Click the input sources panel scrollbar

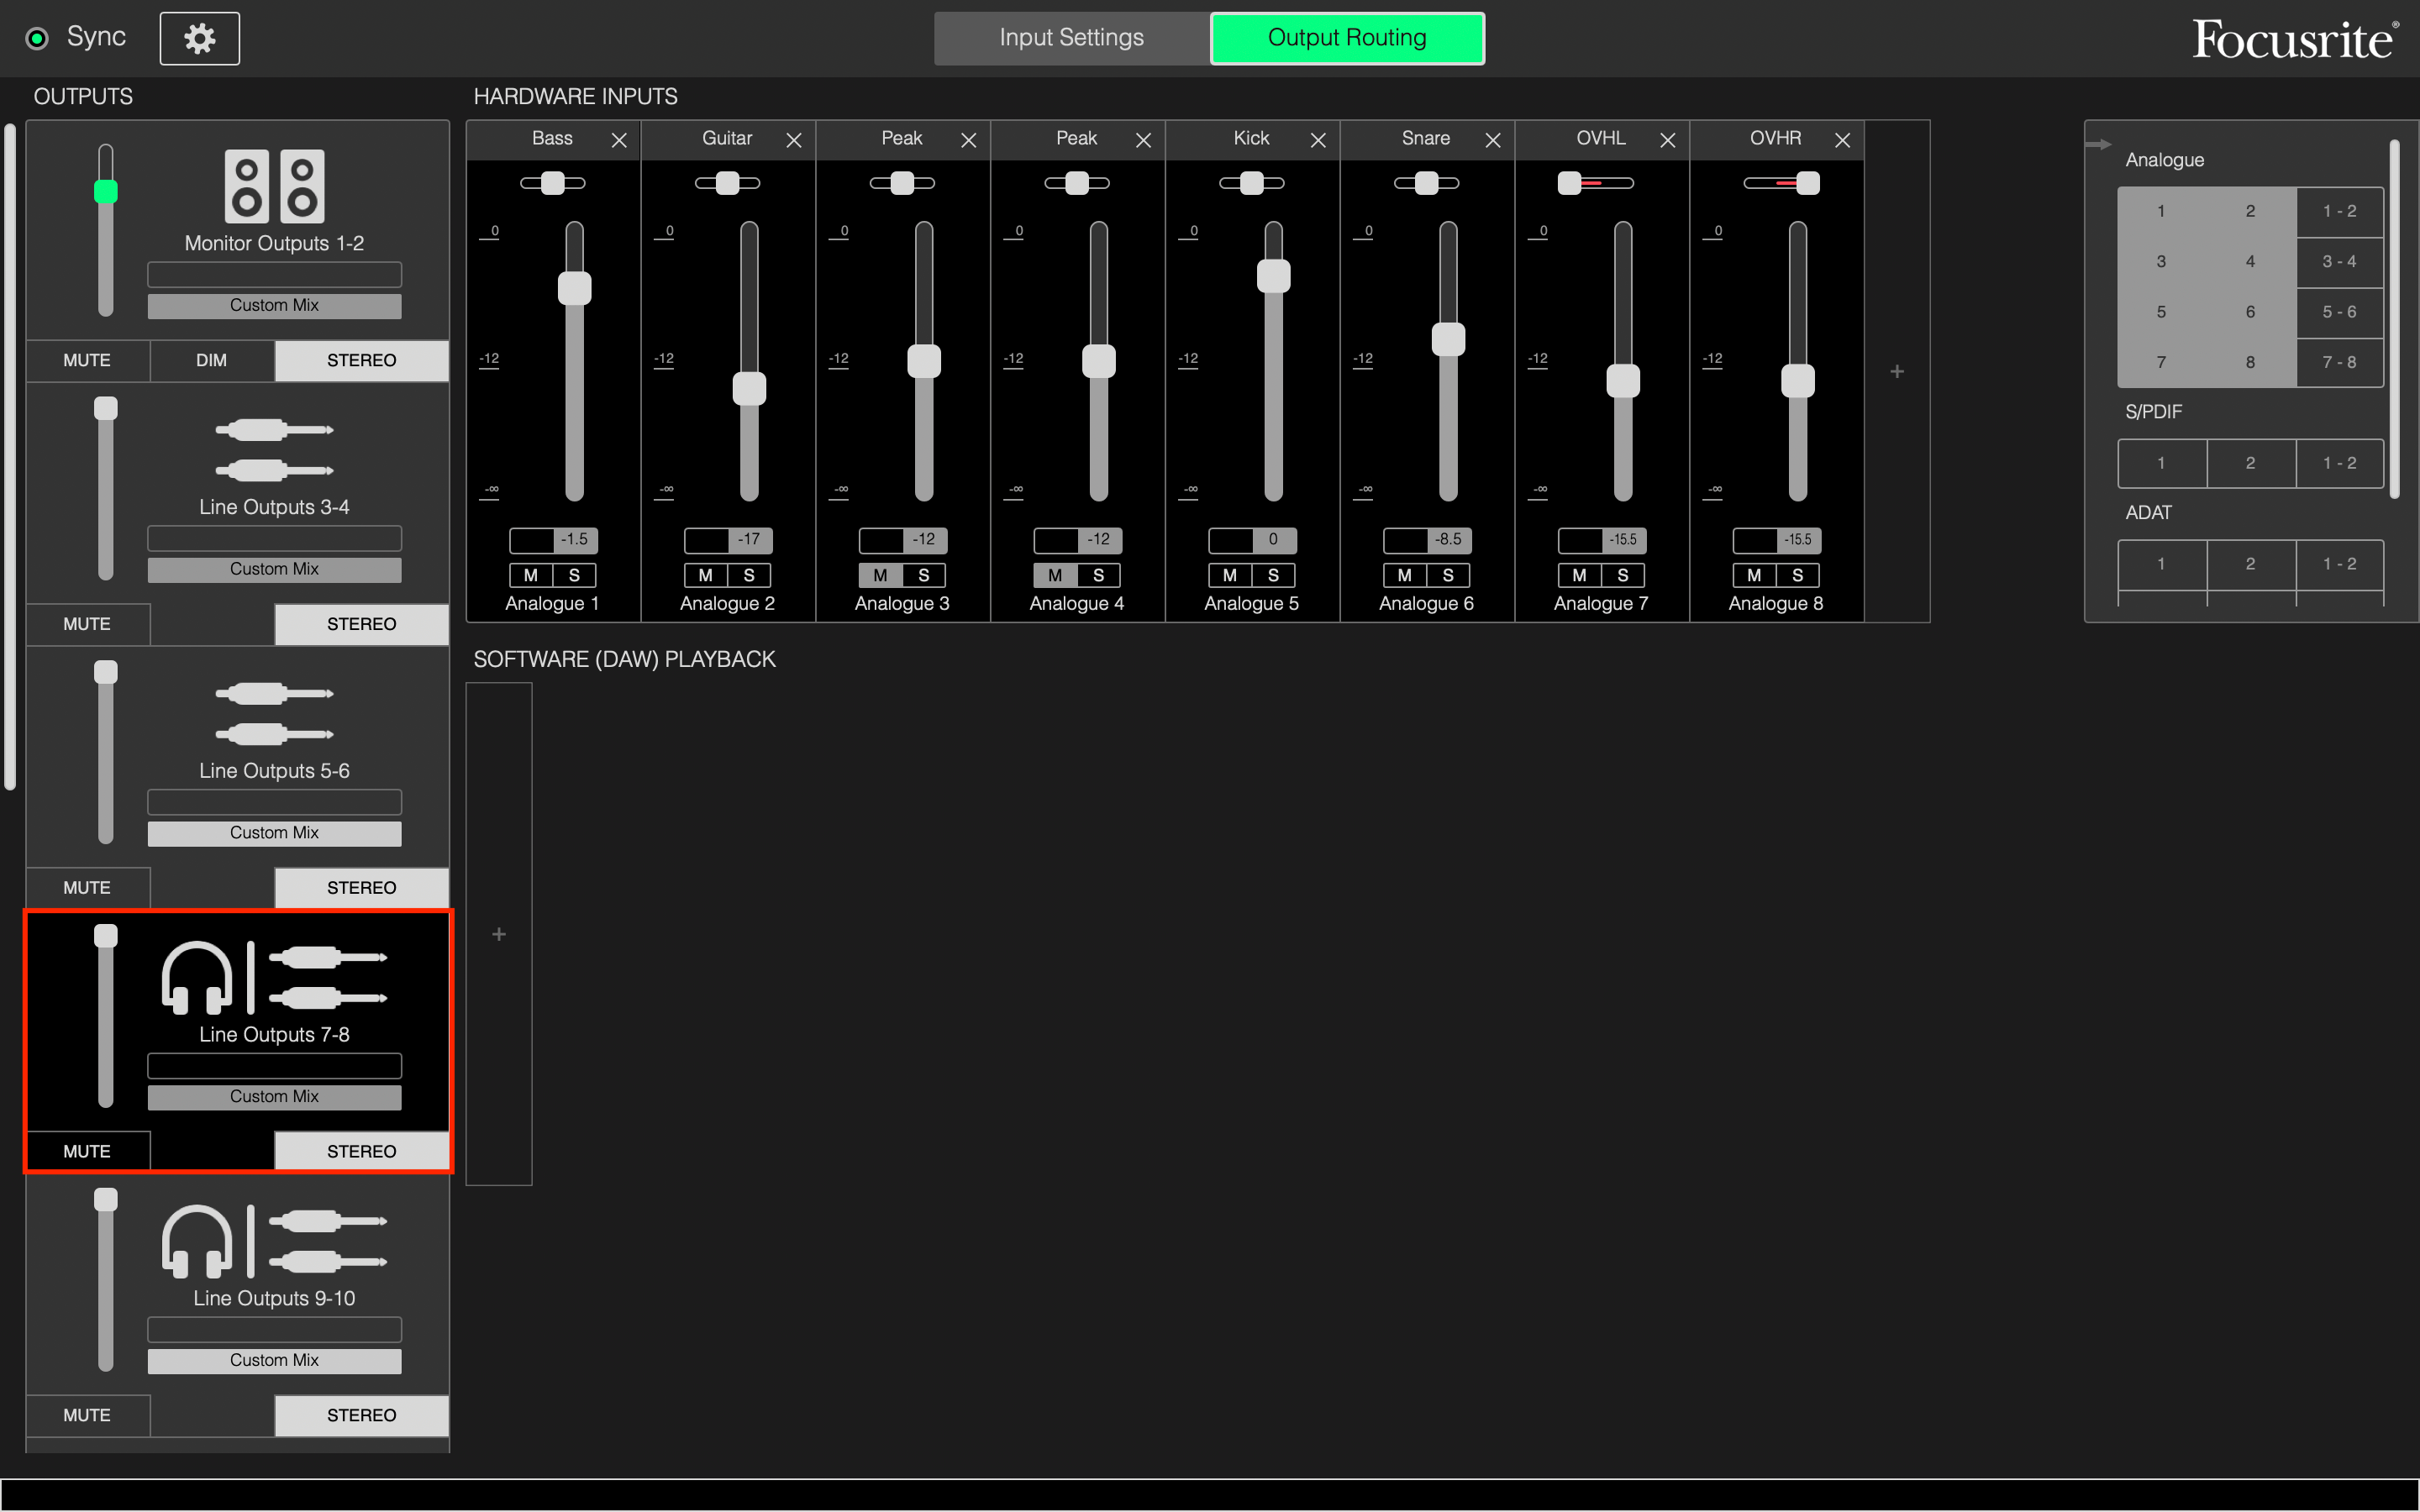pos(2394,318)
